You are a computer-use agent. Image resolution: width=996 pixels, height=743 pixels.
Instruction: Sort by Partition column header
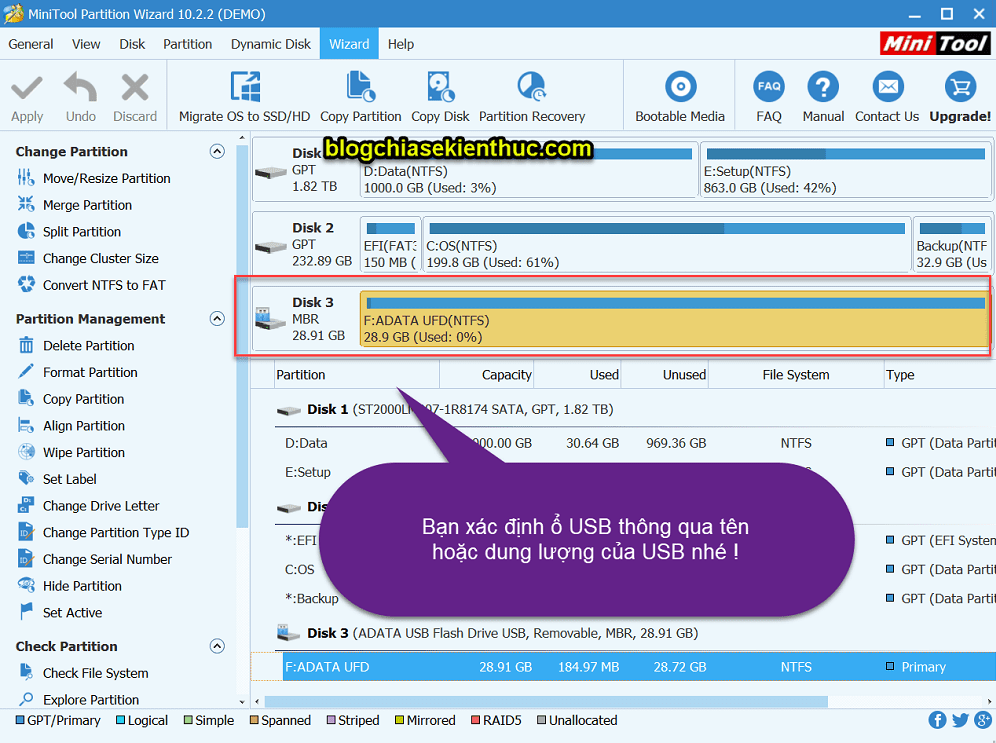click(x=357, y=375)
